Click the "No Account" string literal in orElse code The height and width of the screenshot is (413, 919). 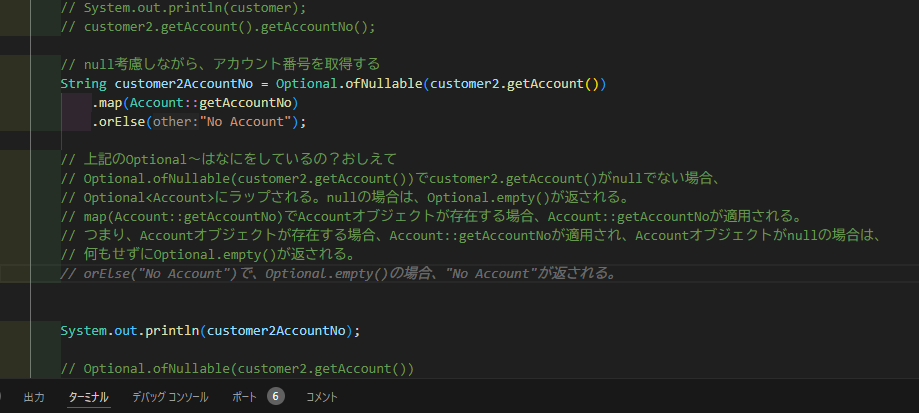[246, 122]
